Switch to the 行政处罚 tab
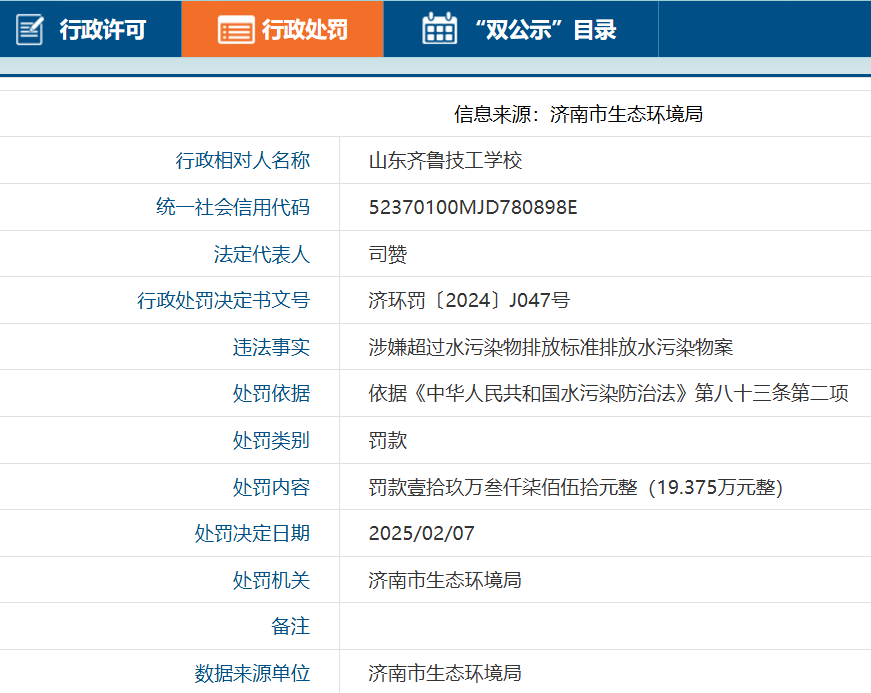 282,29
